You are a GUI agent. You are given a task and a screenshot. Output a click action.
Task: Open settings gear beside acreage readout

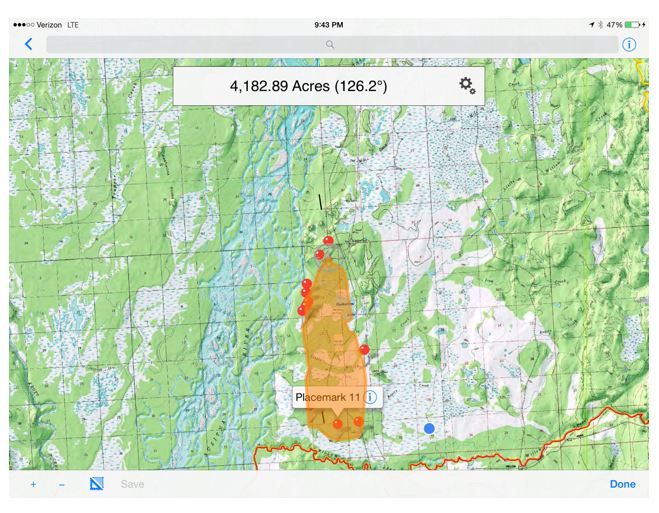coord(467,86)
